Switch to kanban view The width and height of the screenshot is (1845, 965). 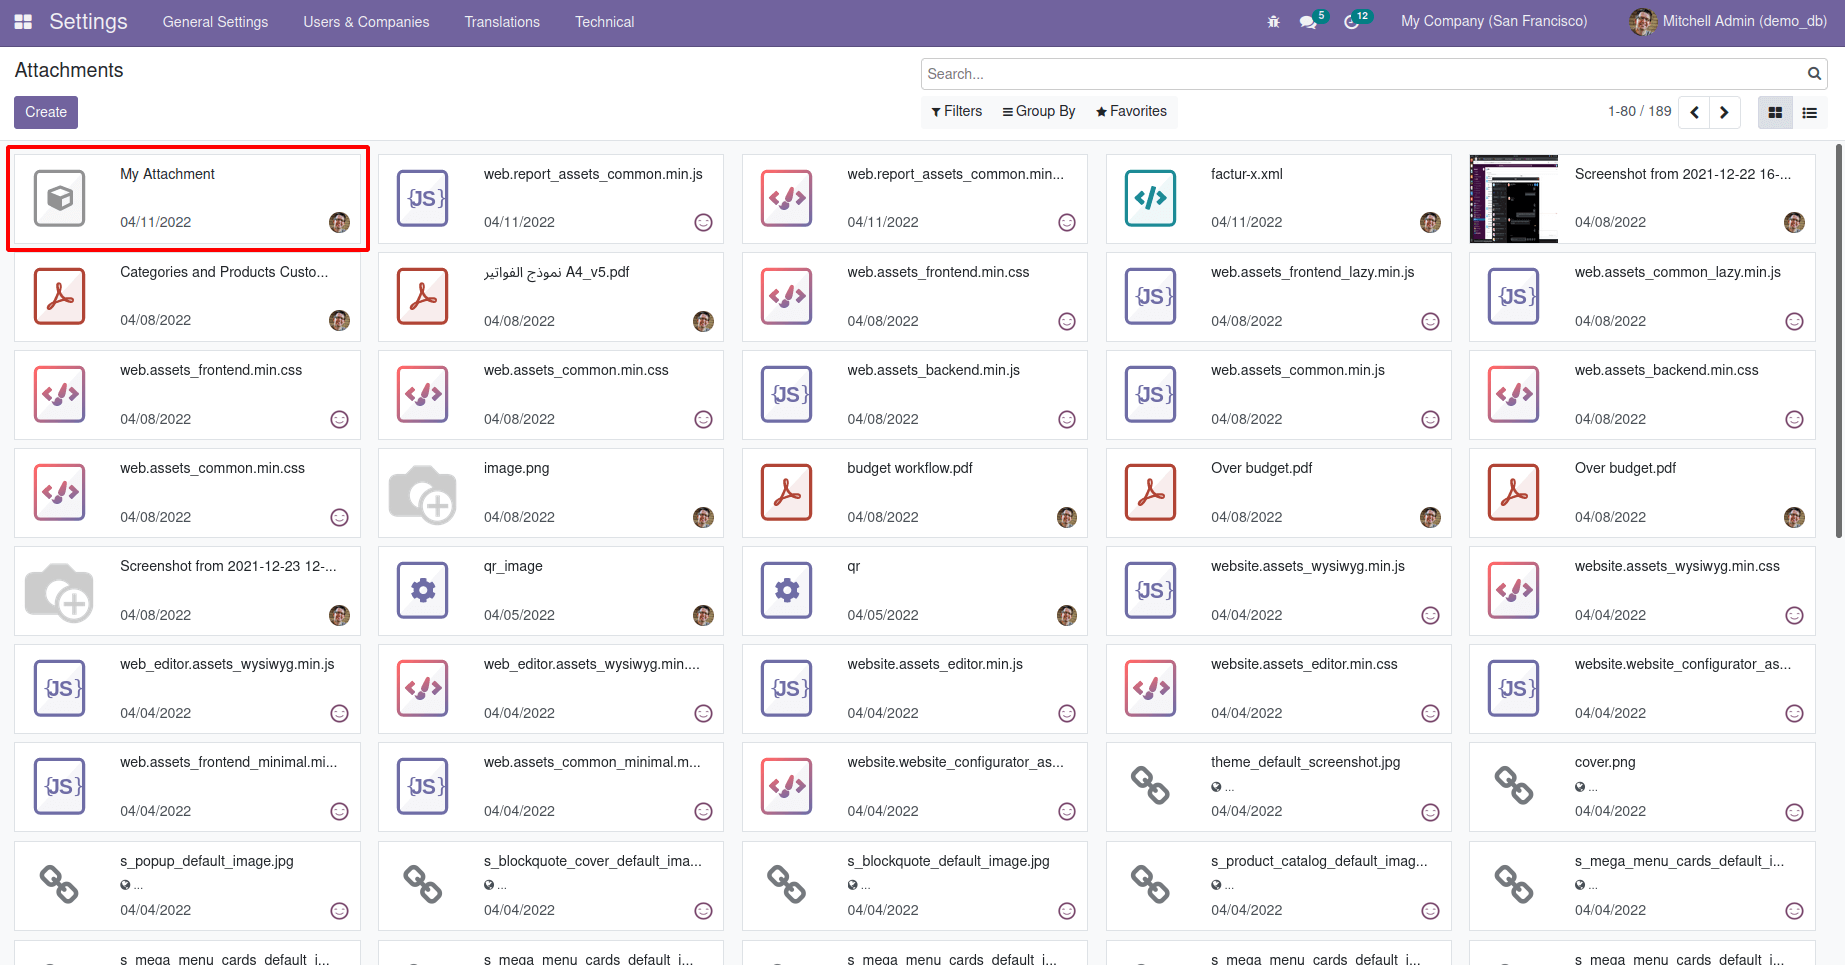point(1775,112)
